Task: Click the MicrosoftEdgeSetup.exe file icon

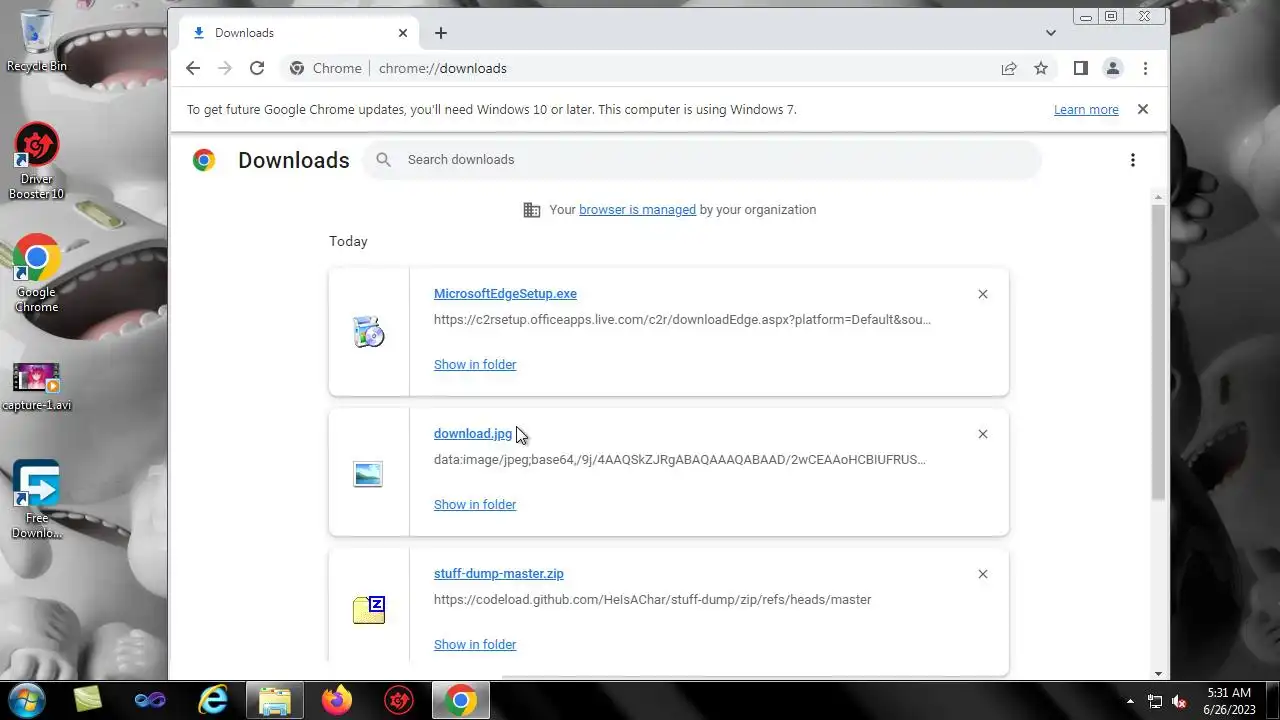Action: coord(369,332)
